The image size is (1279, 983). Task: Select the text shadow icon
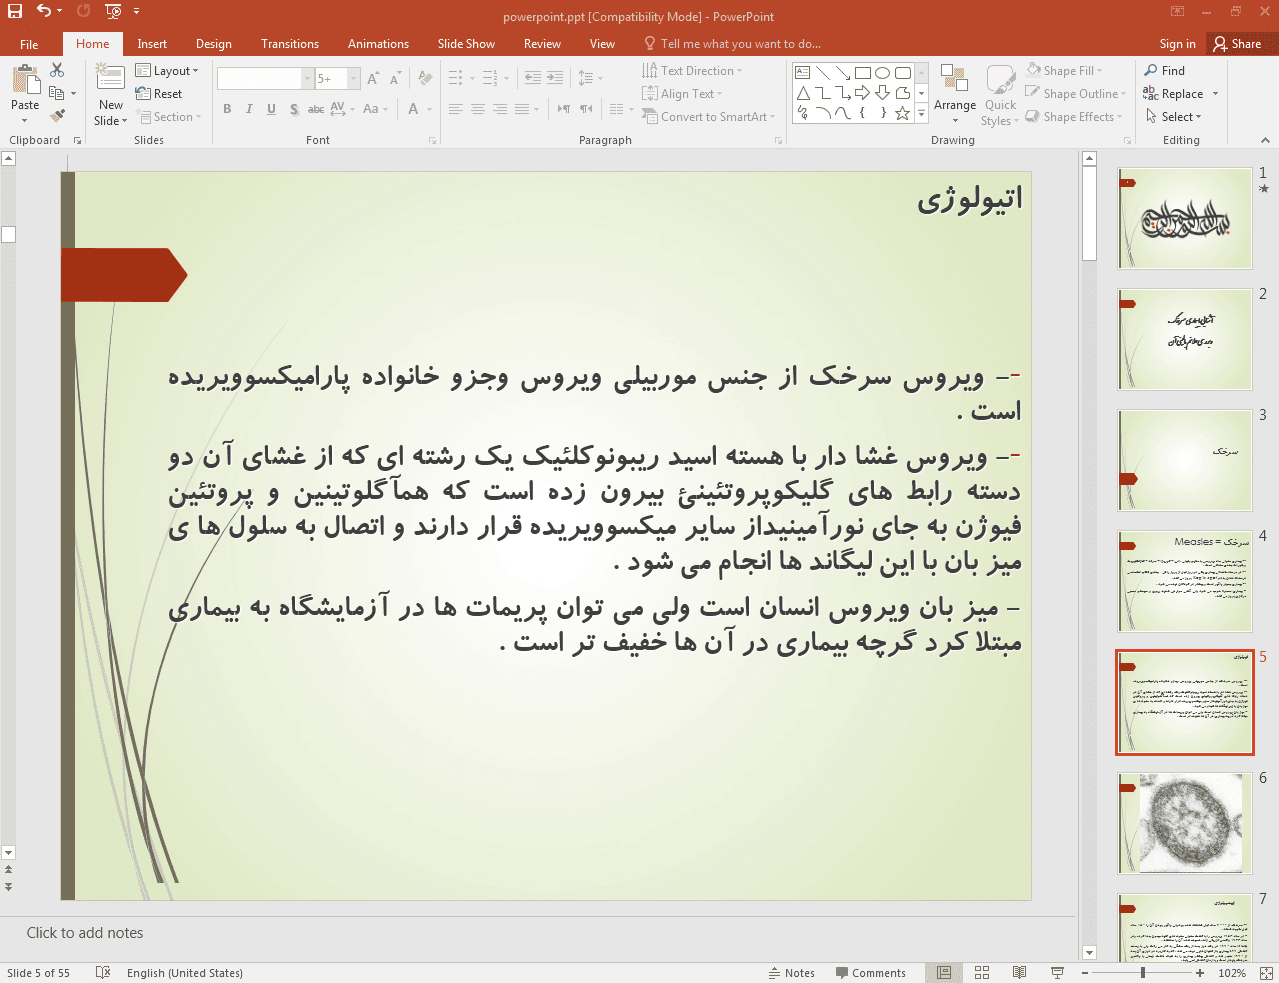293,108
